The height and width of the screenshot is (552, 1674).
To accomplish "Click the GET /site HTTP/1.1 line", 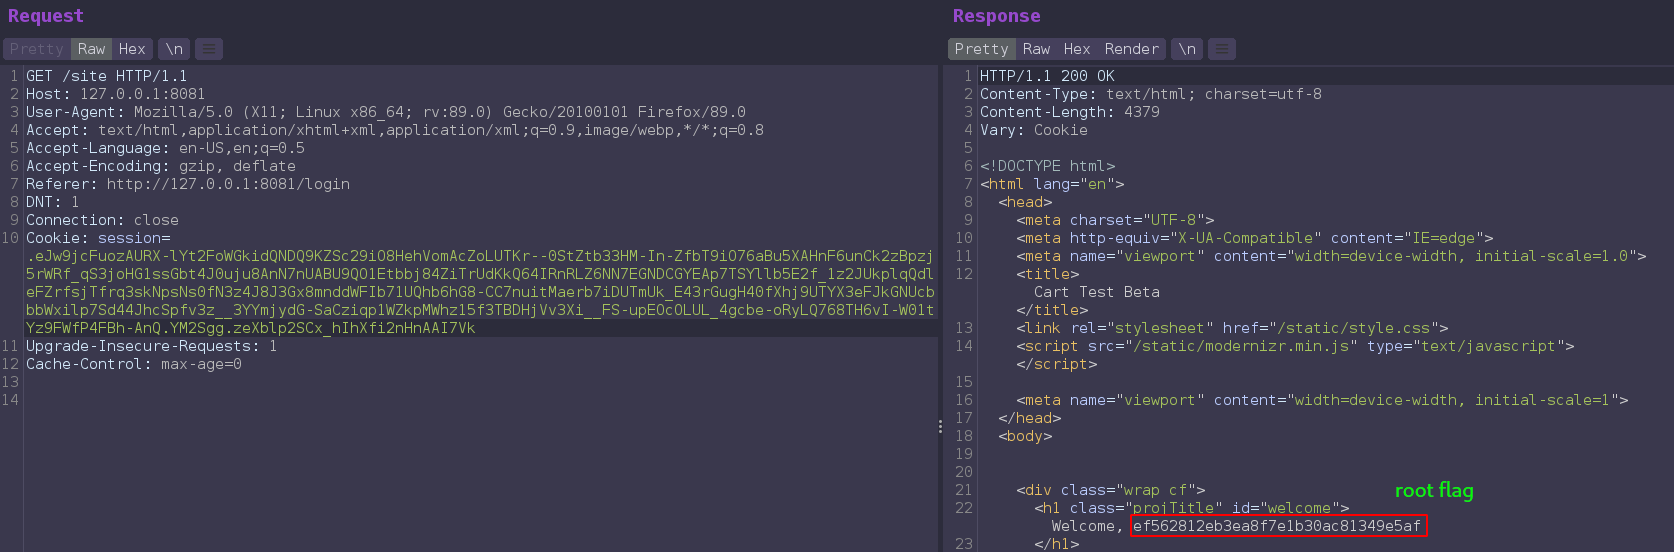I will coord(106,76).
